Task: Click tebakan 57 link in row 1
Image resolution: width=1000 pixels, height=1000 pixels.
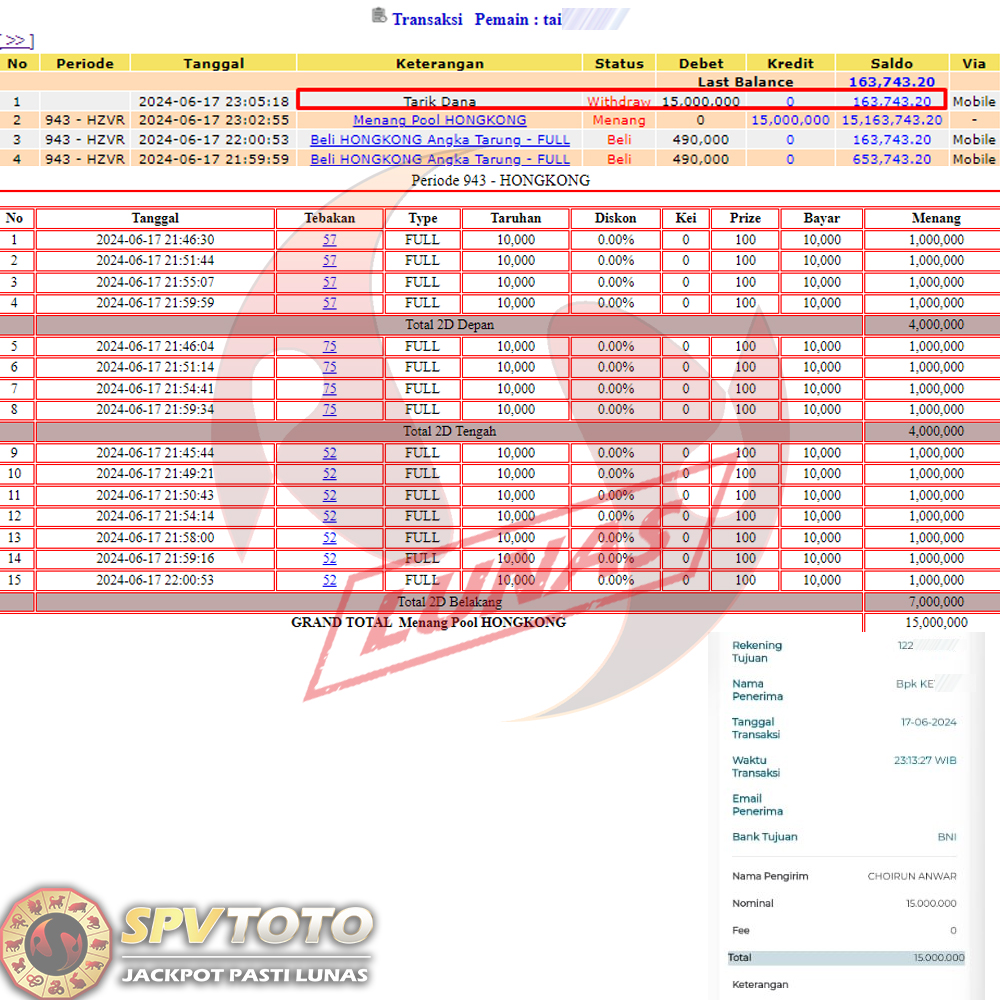Action: pos(329,240)
